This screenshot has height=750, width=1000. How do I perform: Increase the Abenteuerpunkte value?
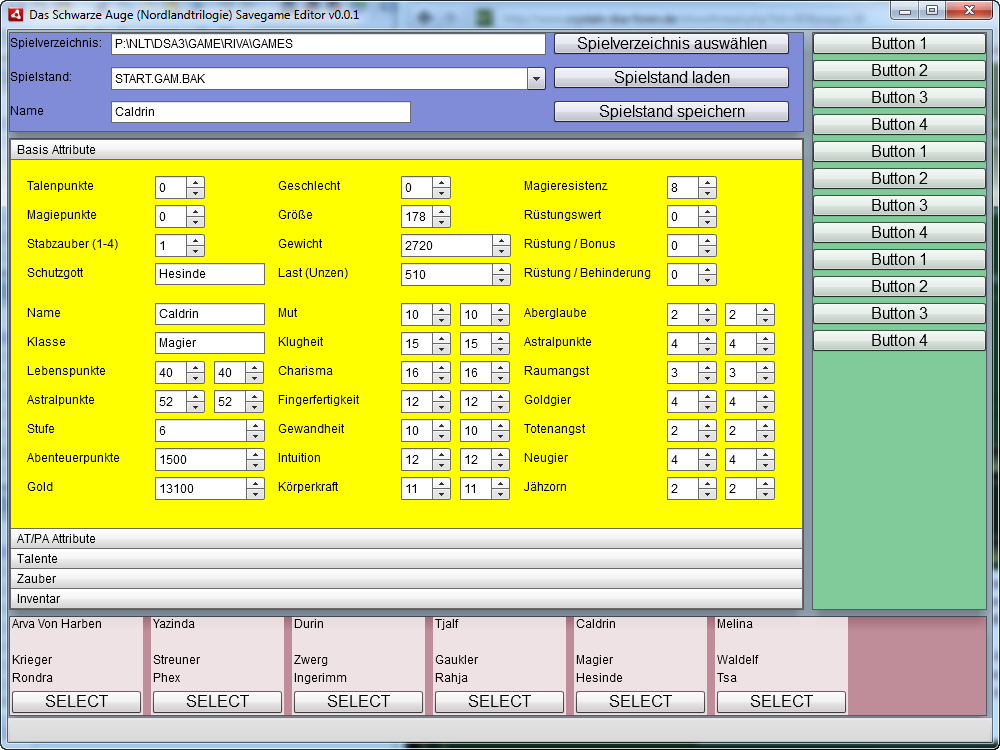click(x=255, y=454)
